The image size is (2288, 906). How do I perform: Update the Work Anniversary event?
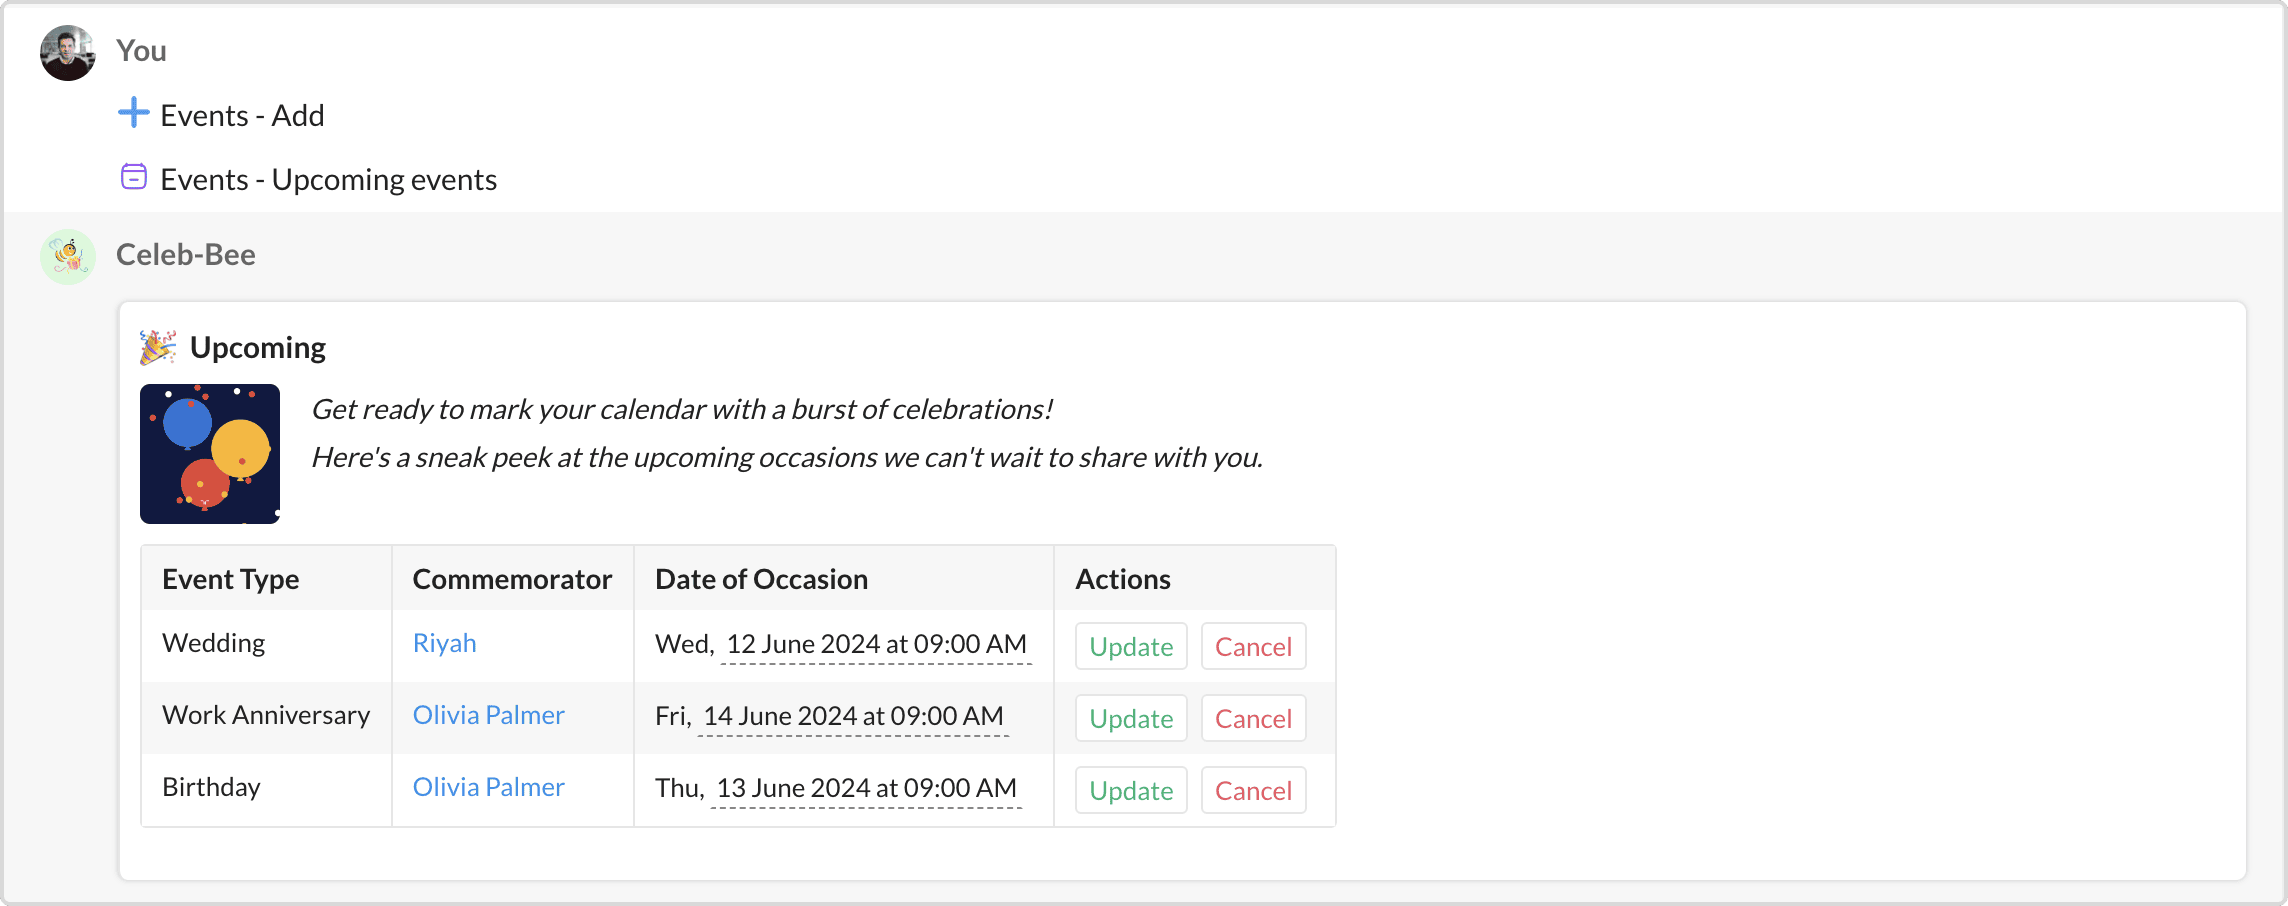click(1131, 719)
